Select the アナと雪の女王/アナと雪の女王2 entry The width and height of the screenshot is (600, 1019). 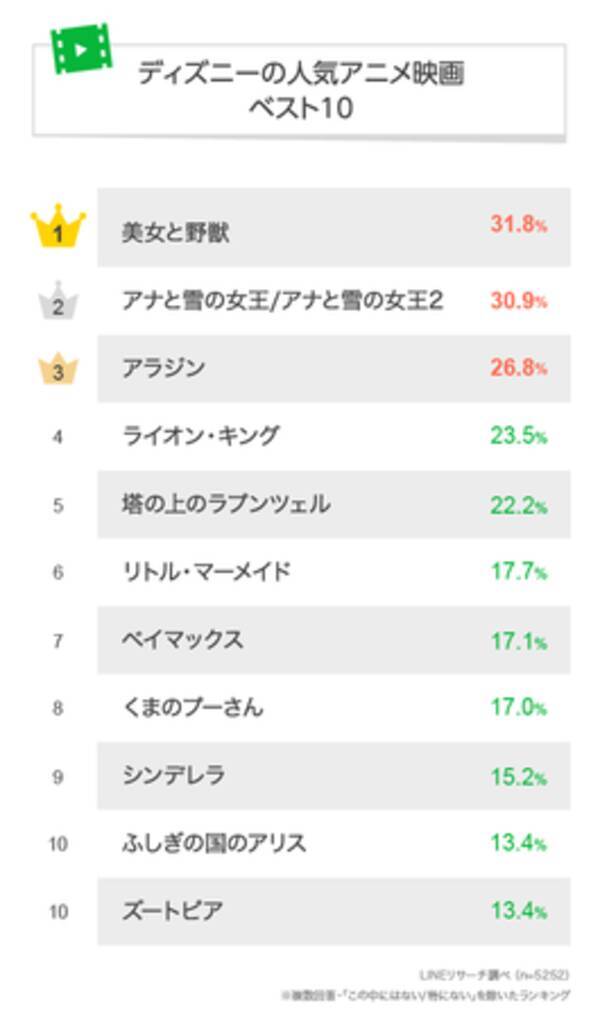click(280, 300)
